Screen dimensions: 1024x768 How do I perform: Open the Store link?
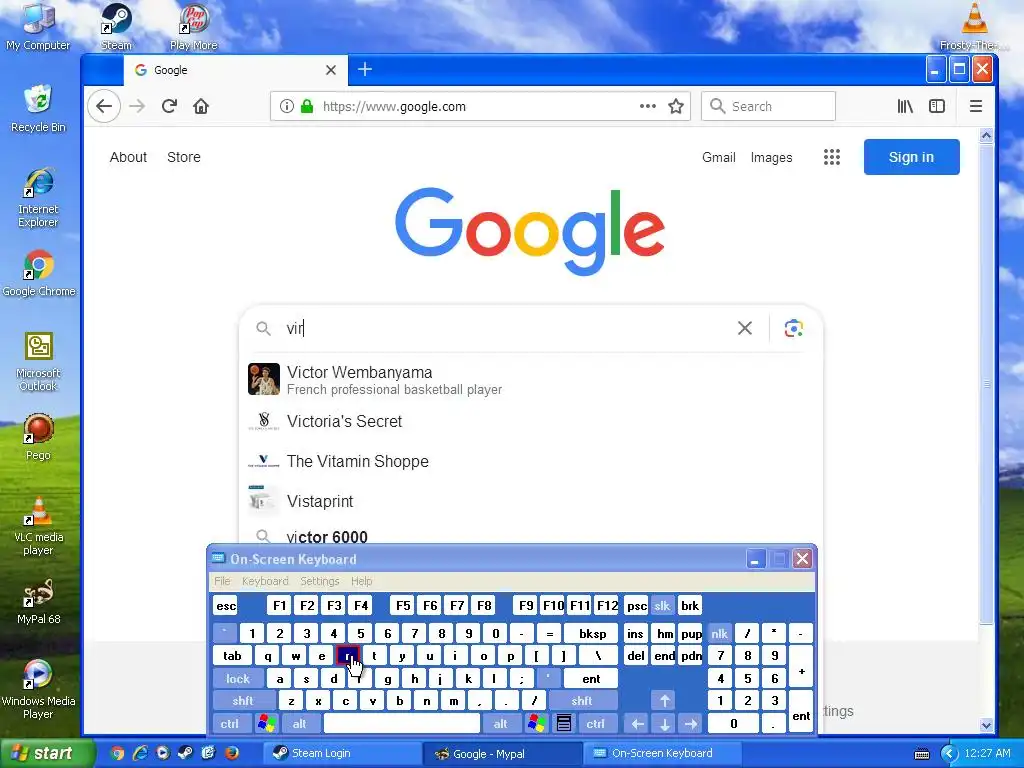184,157
